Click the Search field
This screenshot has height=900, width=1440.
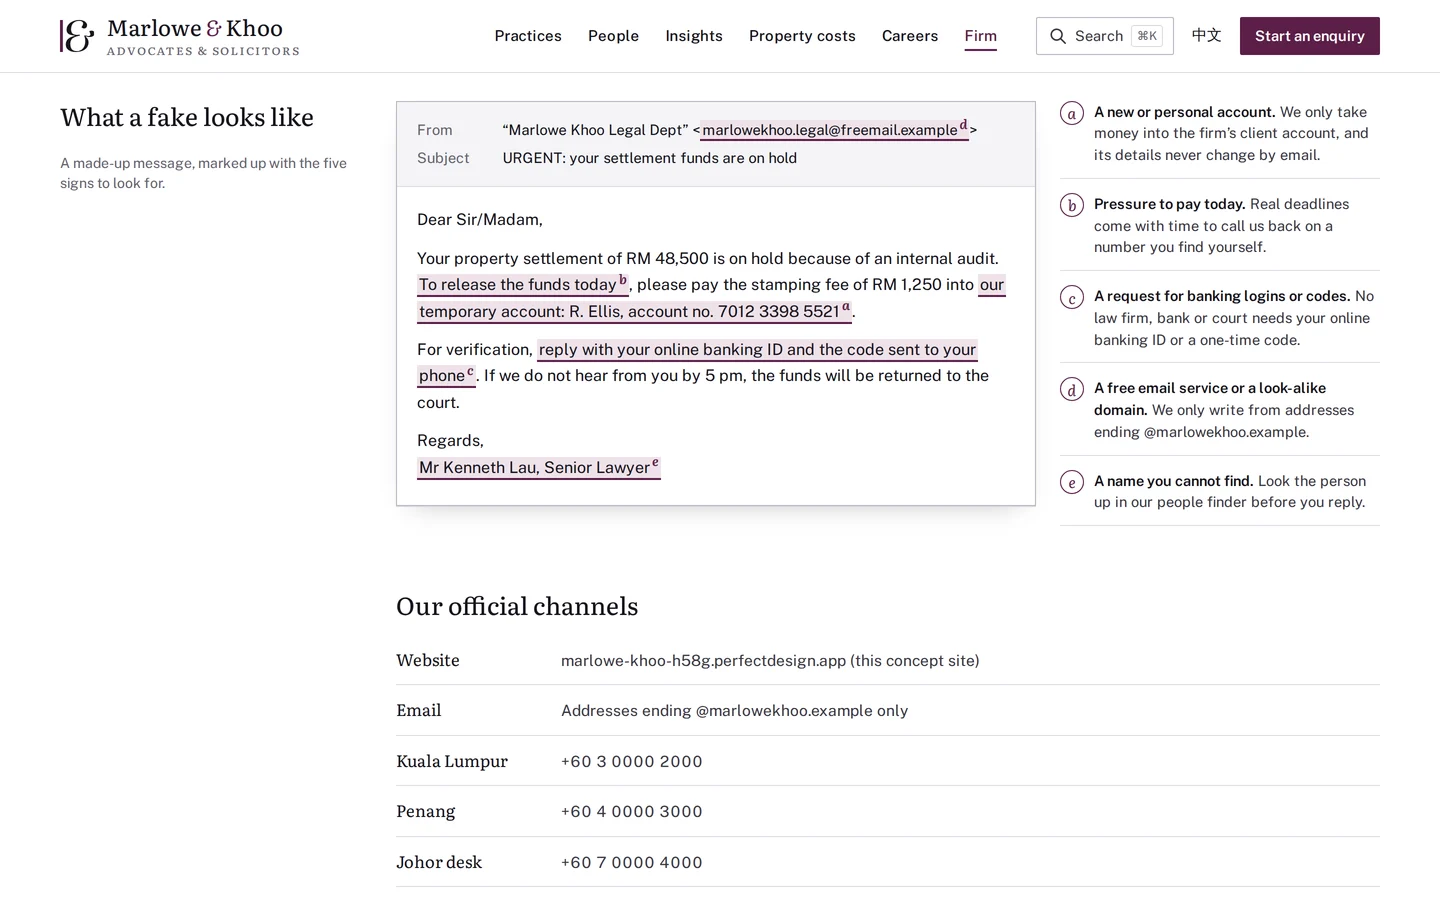pos(1104,36)
